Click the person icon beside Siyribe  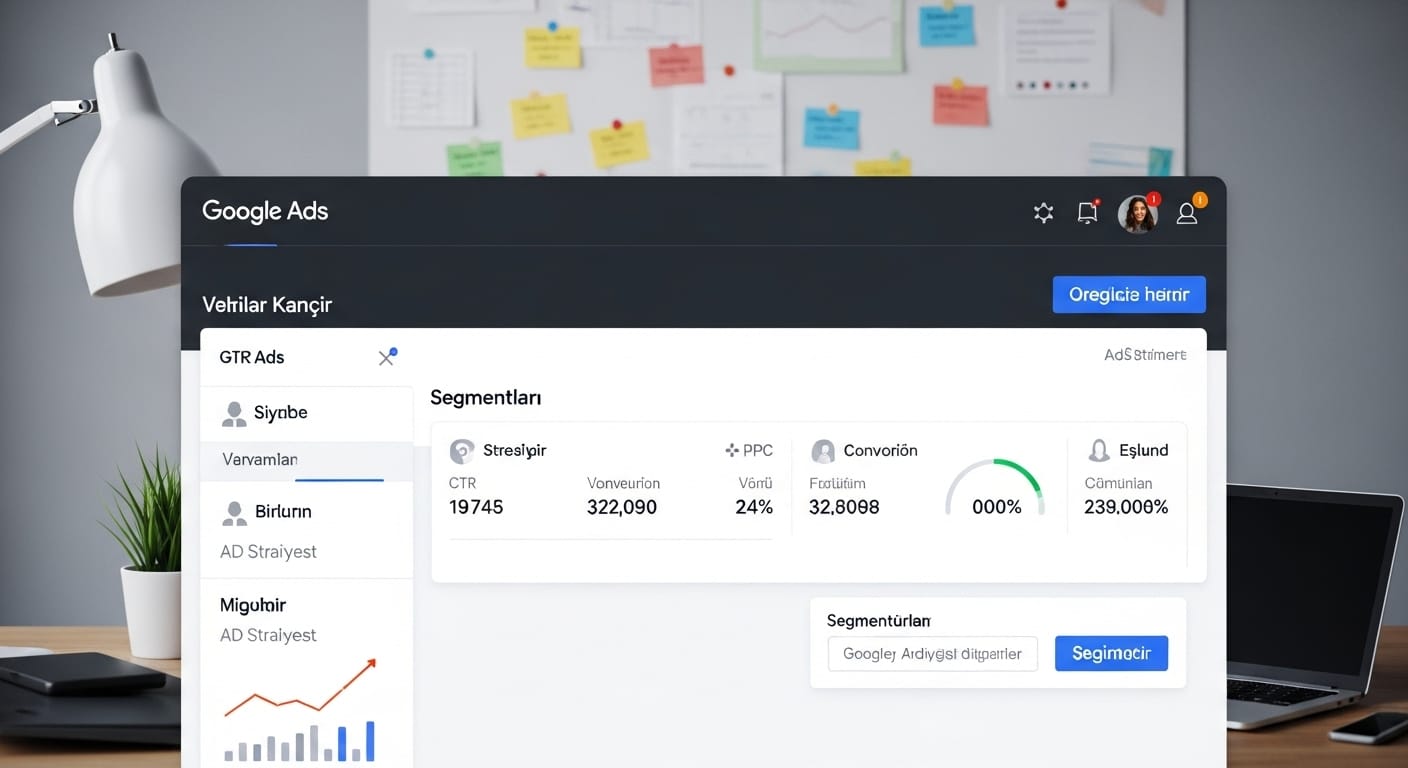(234, 413)
